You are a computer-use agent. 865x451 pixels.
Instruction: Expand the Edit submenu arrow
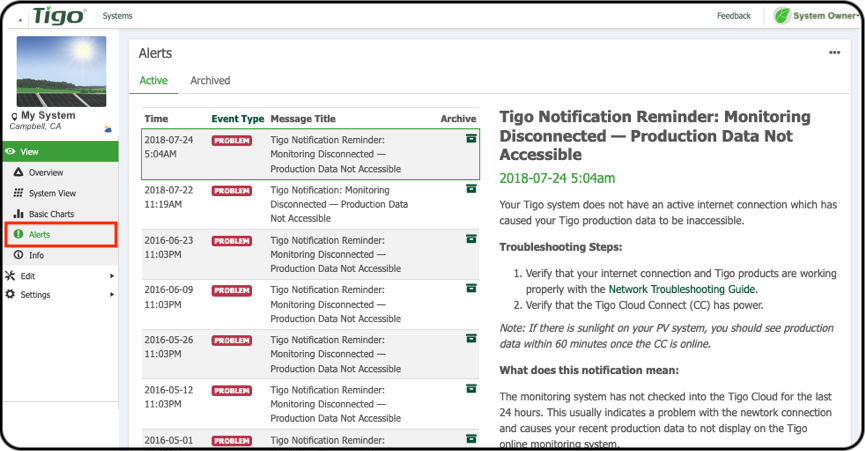point(111,276)
